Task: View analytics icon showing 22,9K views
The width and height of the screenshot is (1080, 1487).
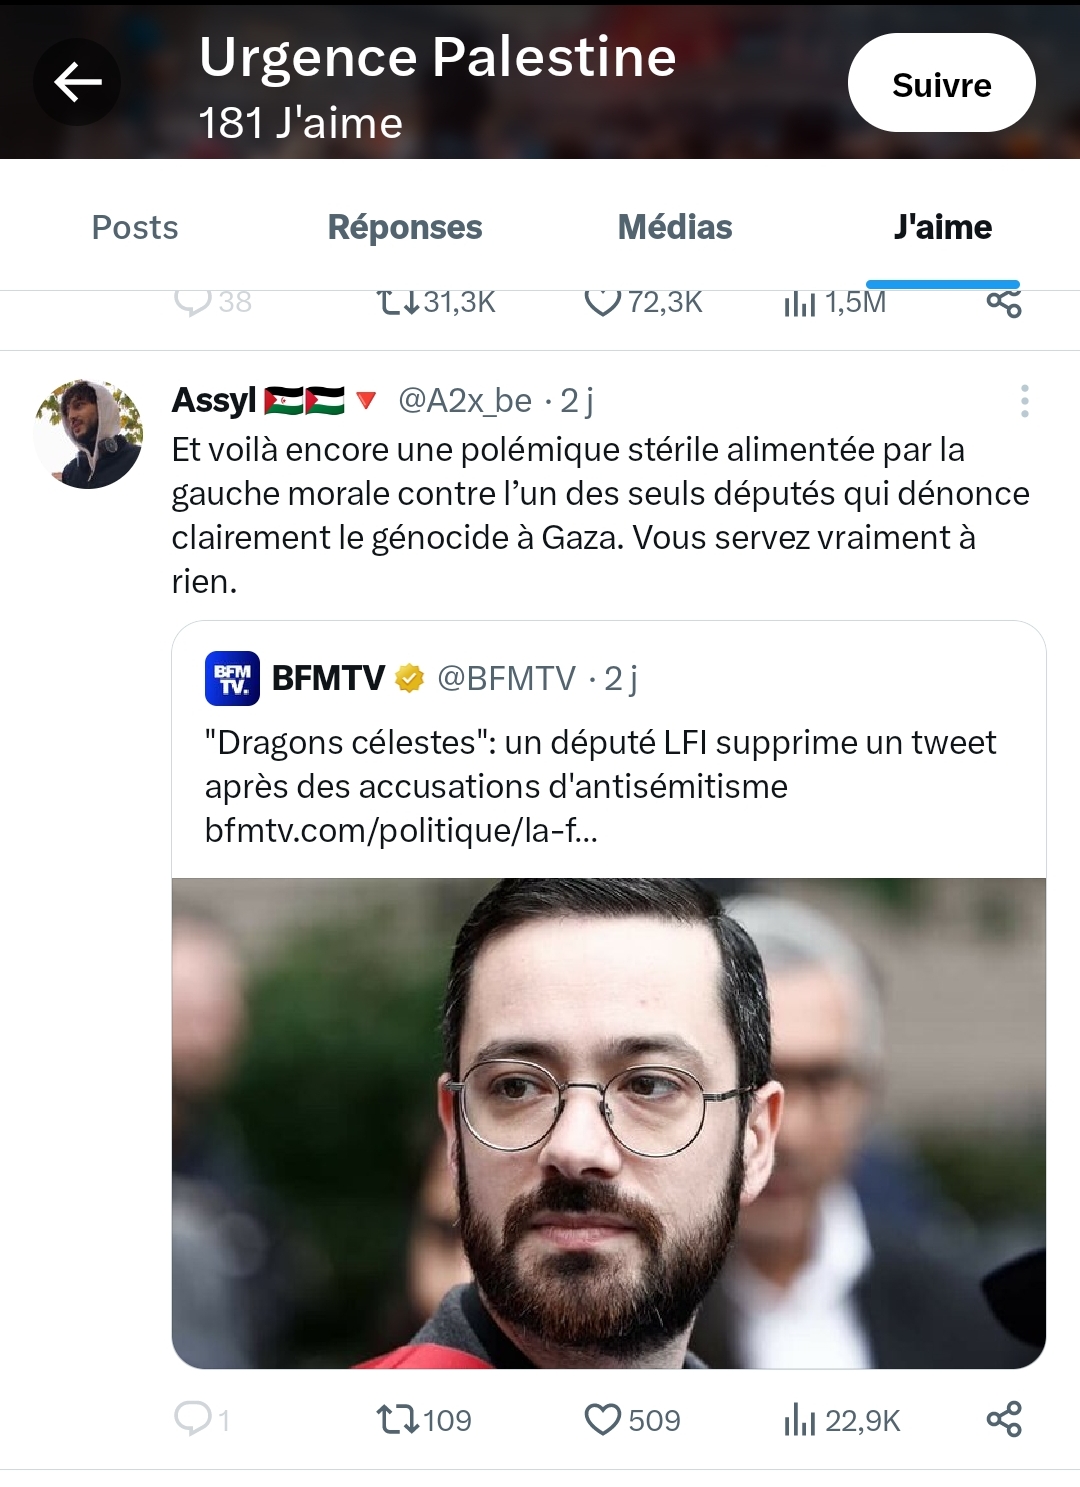Action: pos(800,1419)
